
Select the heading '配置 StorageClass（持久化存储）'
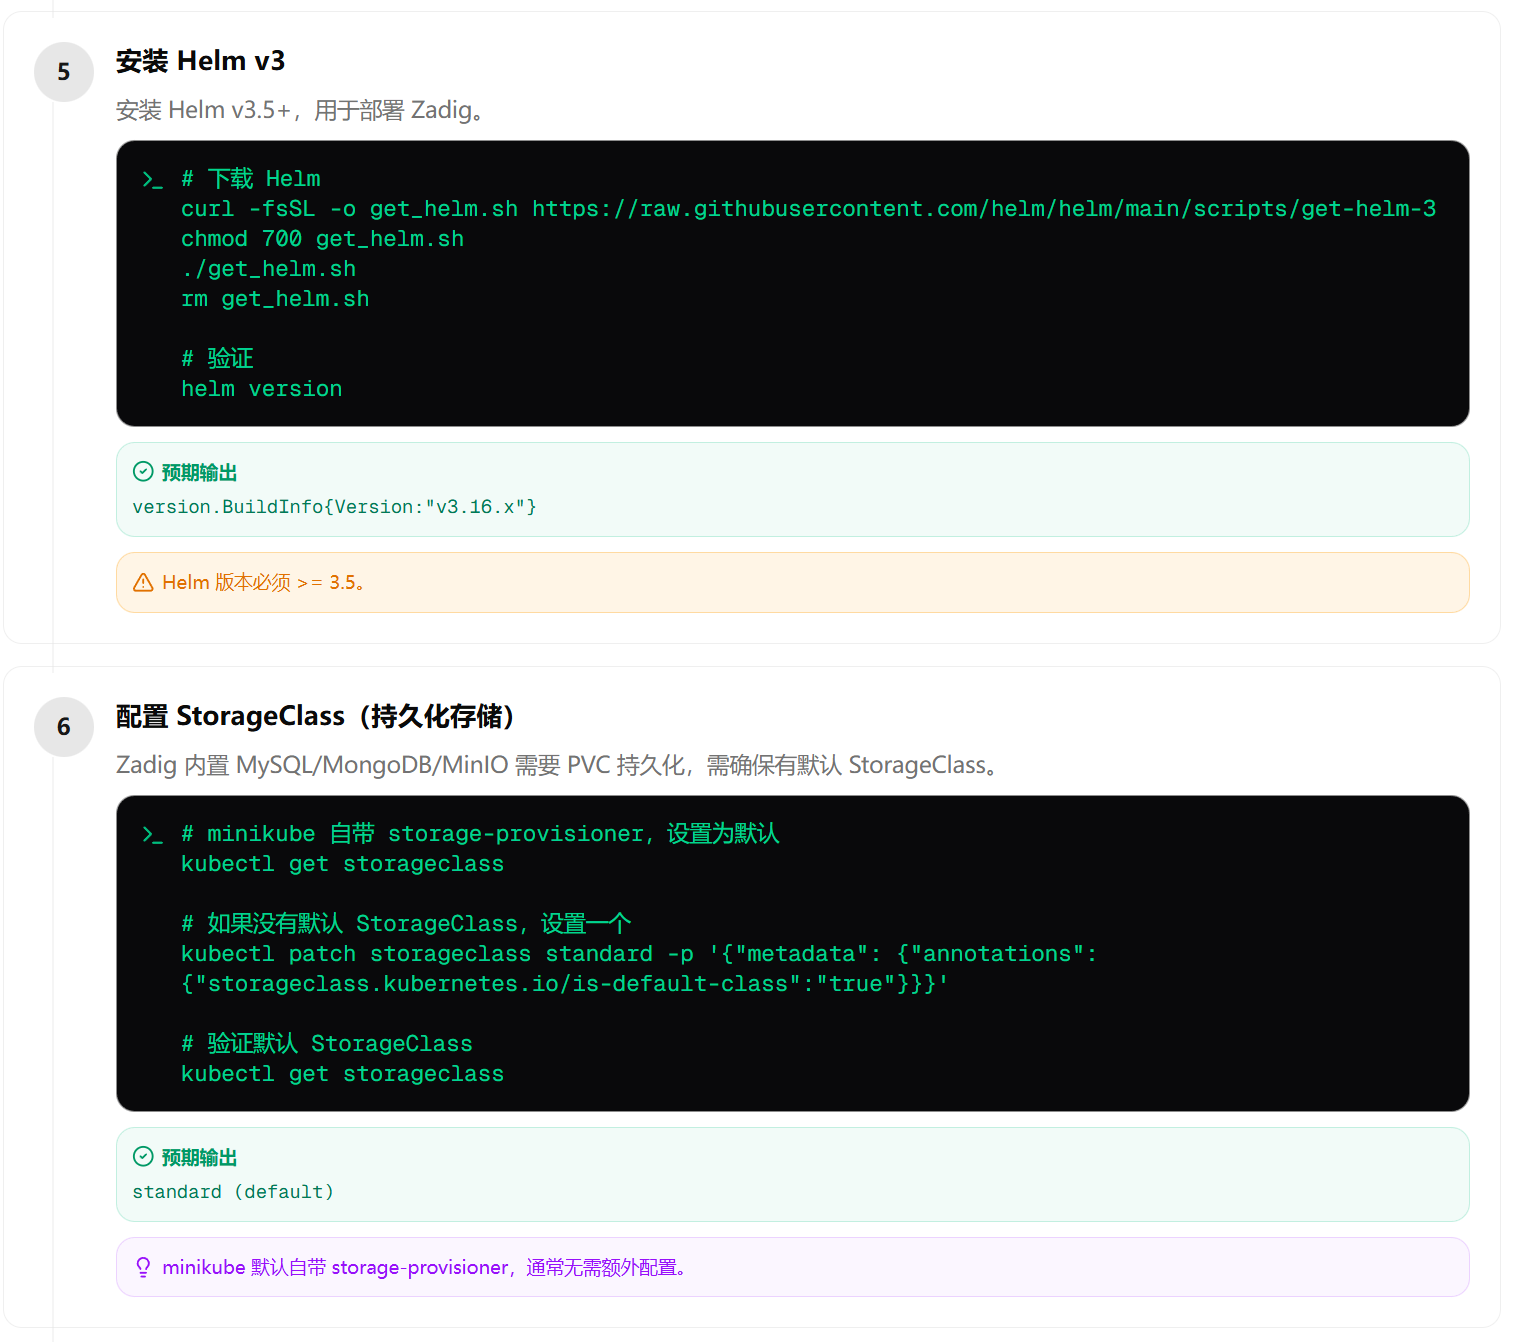(x=315, y=716)
